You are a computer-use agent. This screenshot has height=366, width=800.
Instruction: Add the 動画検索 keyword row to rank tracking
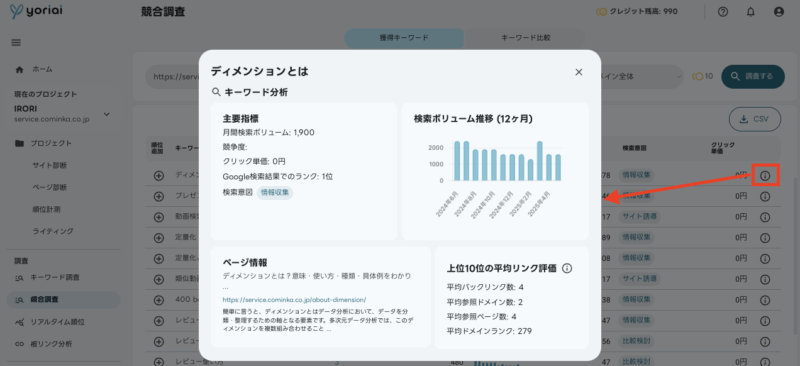coord(159,217)
